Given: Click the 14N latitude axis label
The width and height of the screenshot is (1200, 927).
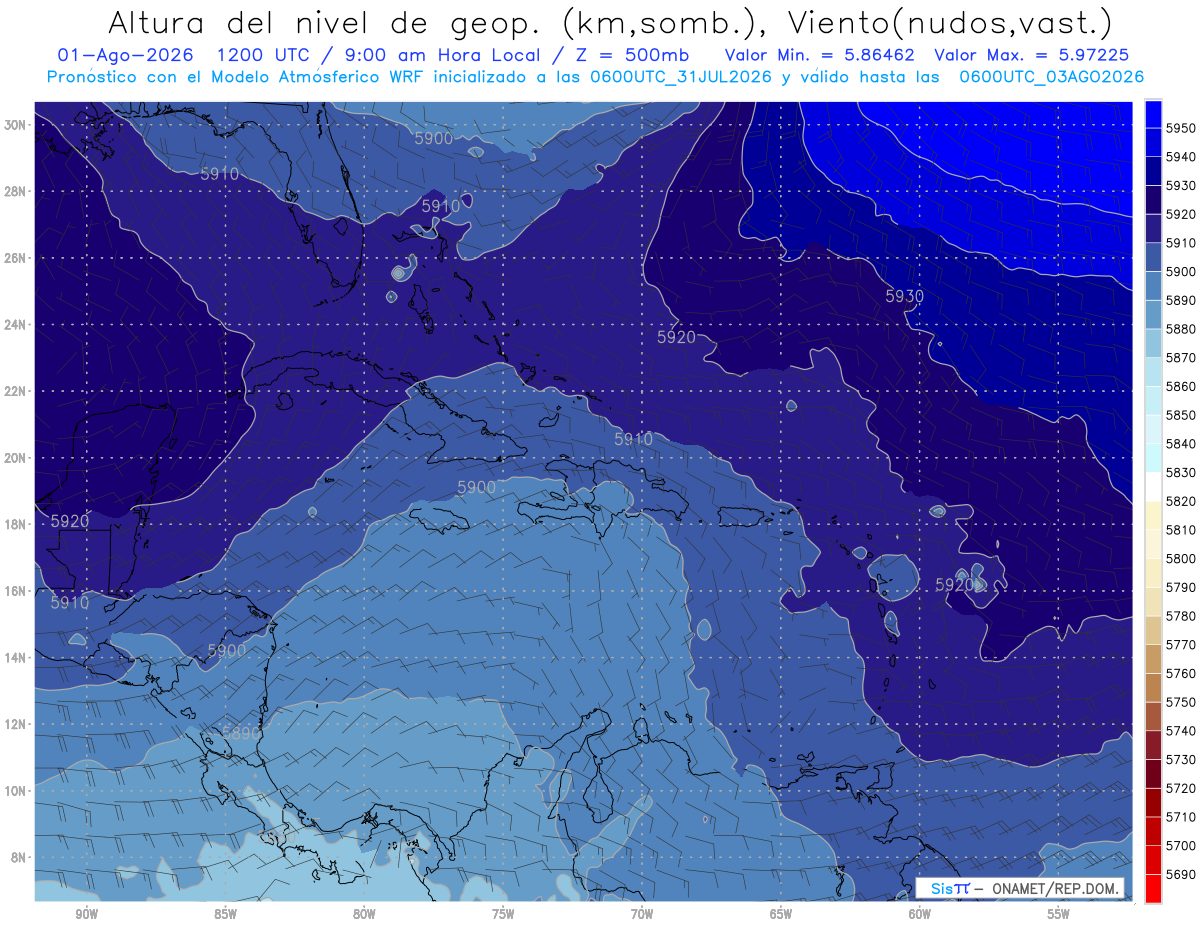Looking at the screenshot, I should pos(15,657).
